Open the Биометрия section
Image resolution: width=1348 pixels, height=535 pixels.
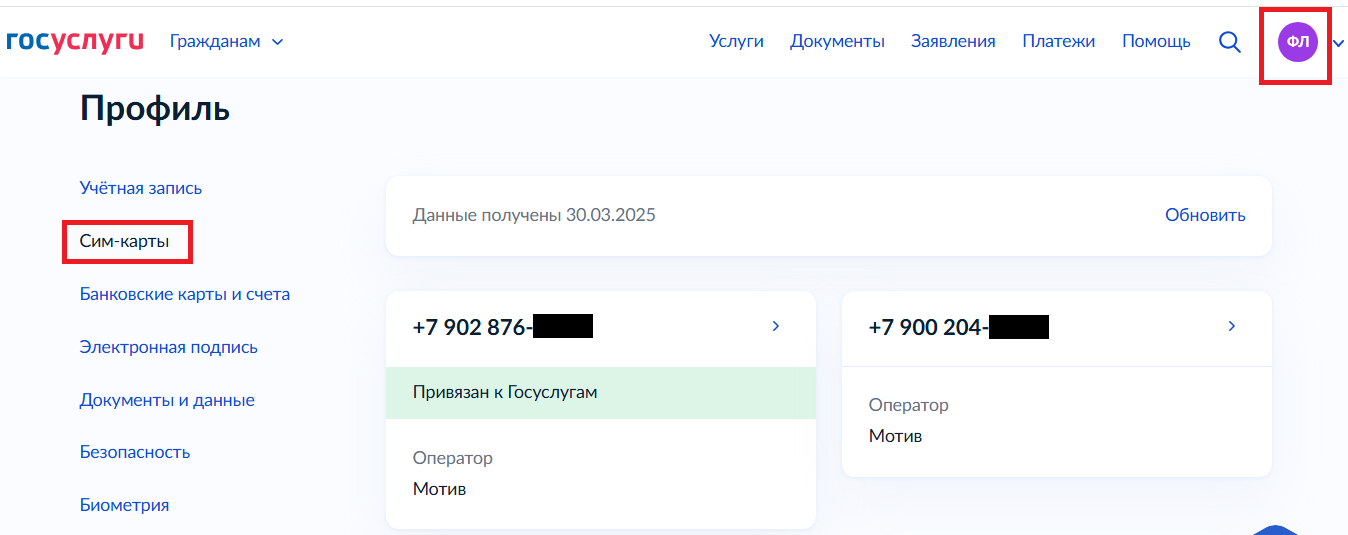coord(124,505)
